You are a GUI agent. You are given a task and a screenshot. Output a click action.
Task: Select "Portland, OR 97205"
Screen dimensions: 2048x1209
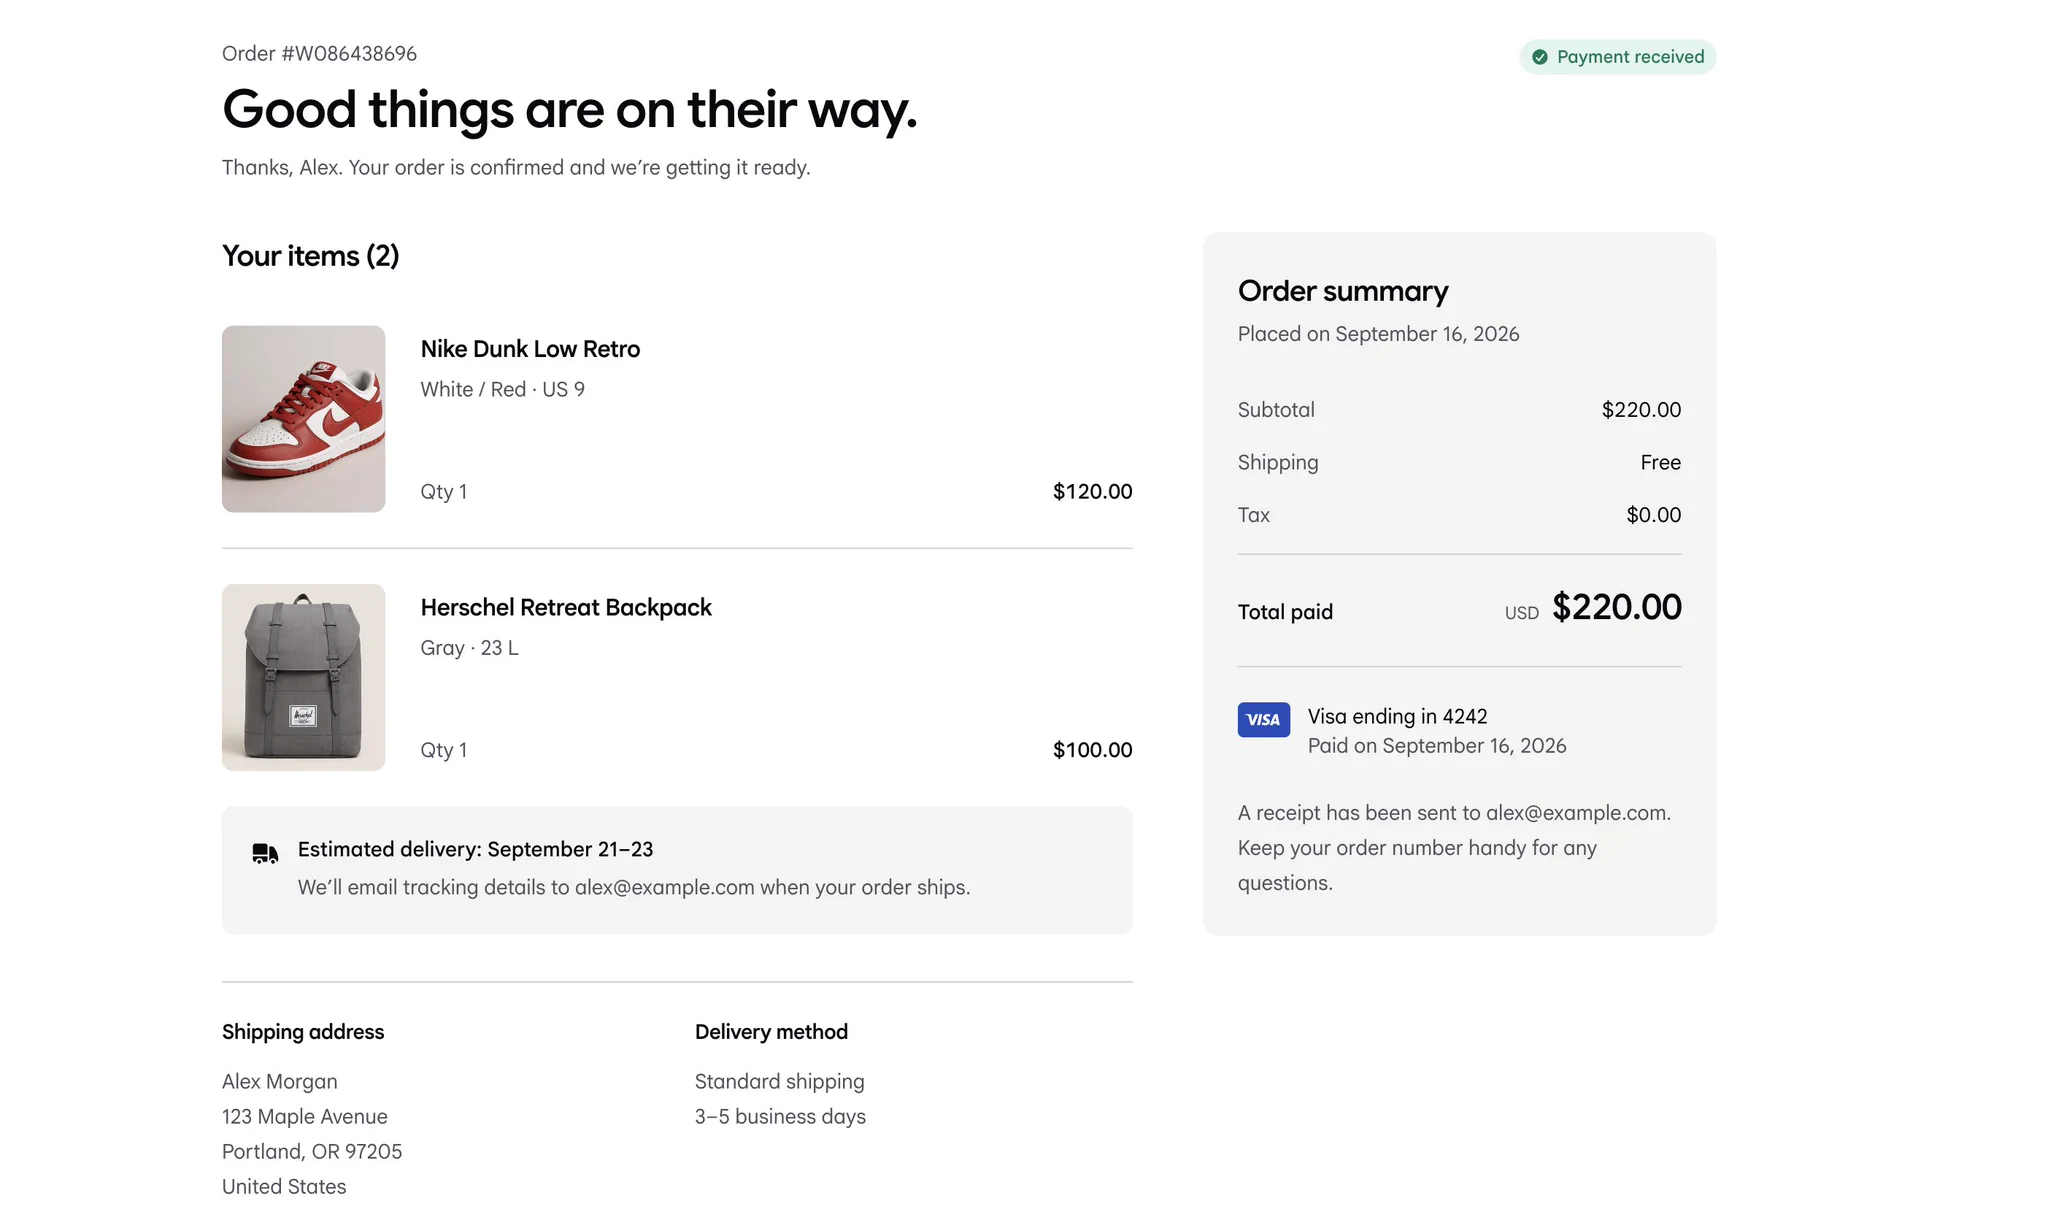click(312, 1152)
